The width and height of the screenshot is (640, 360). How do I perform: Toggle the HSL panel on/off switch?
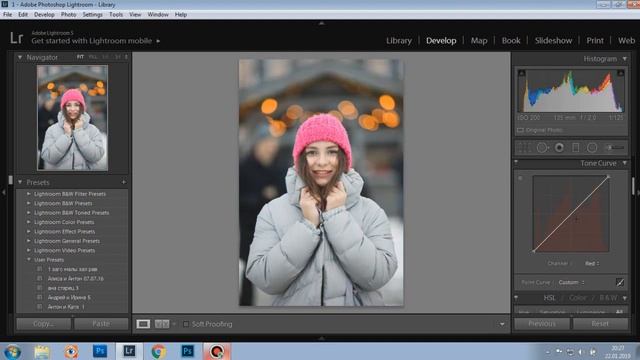pyautogui.click(x=516, y=298)
